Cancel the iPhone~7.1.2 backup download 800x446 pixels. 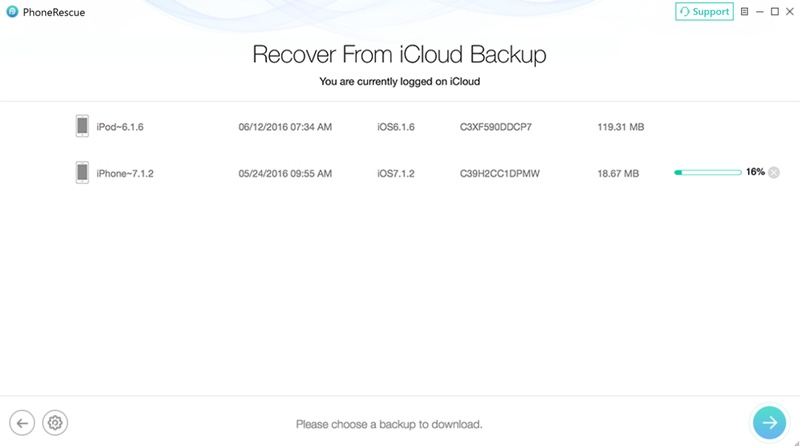(774, 172)
